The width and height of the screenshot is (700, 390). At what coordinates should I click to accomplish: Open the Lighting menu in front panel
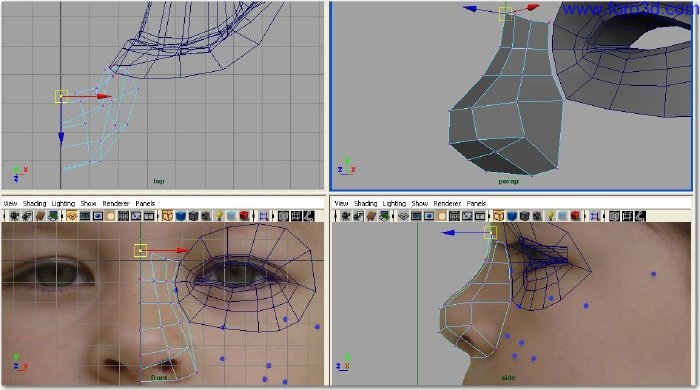[x=63, y=203]
